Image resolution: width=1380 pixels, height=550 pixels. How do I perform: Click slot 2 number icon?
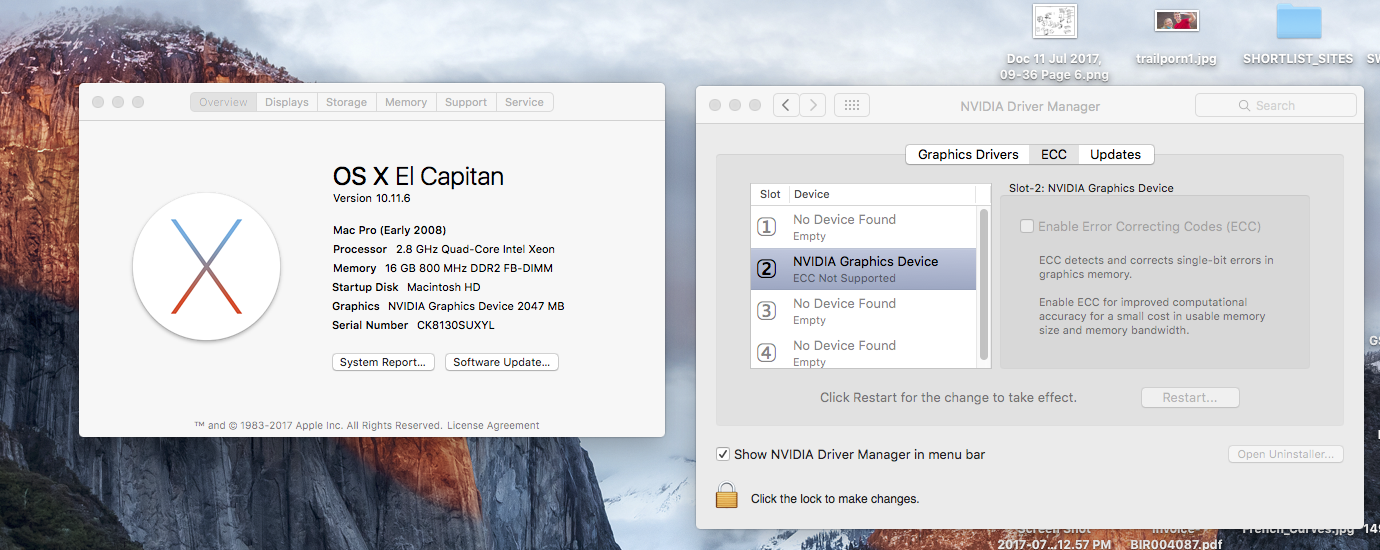click(767, 269)
